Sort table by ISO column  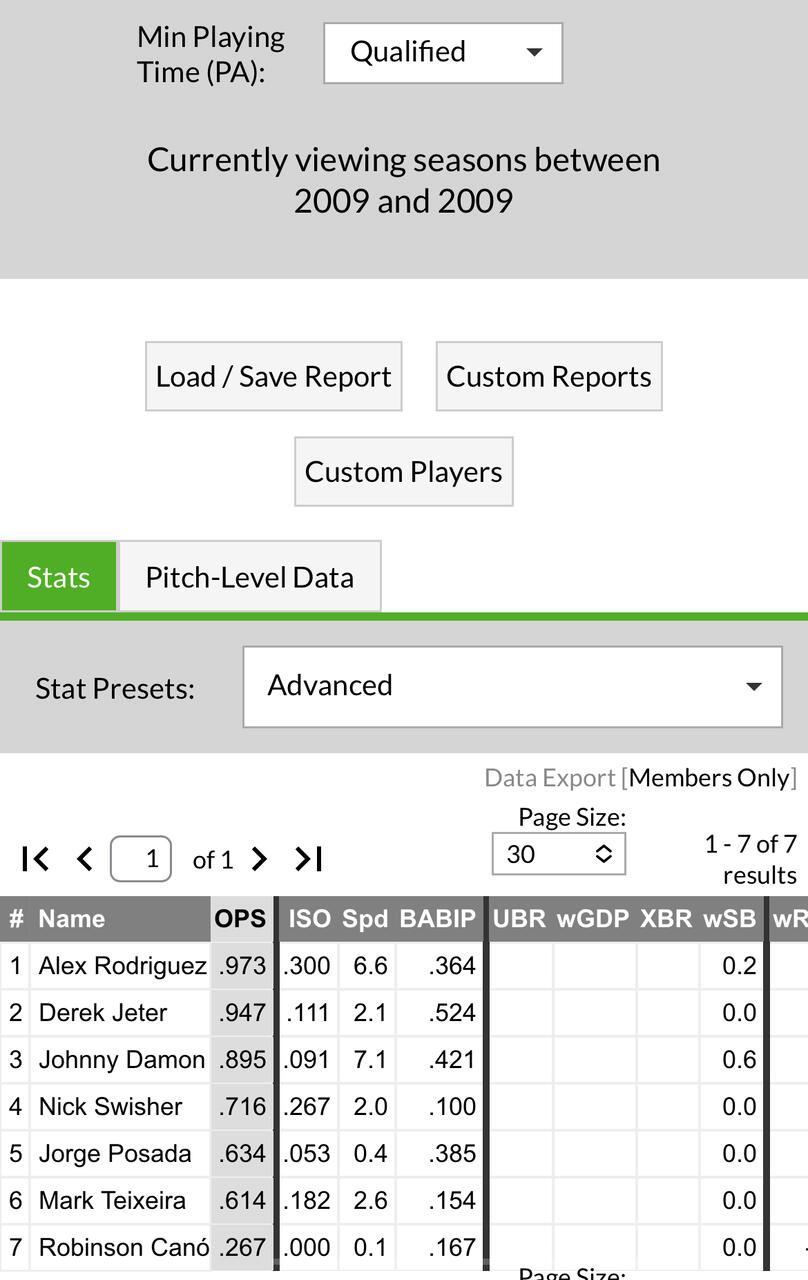pyautogui.click(x=309, y=919)
